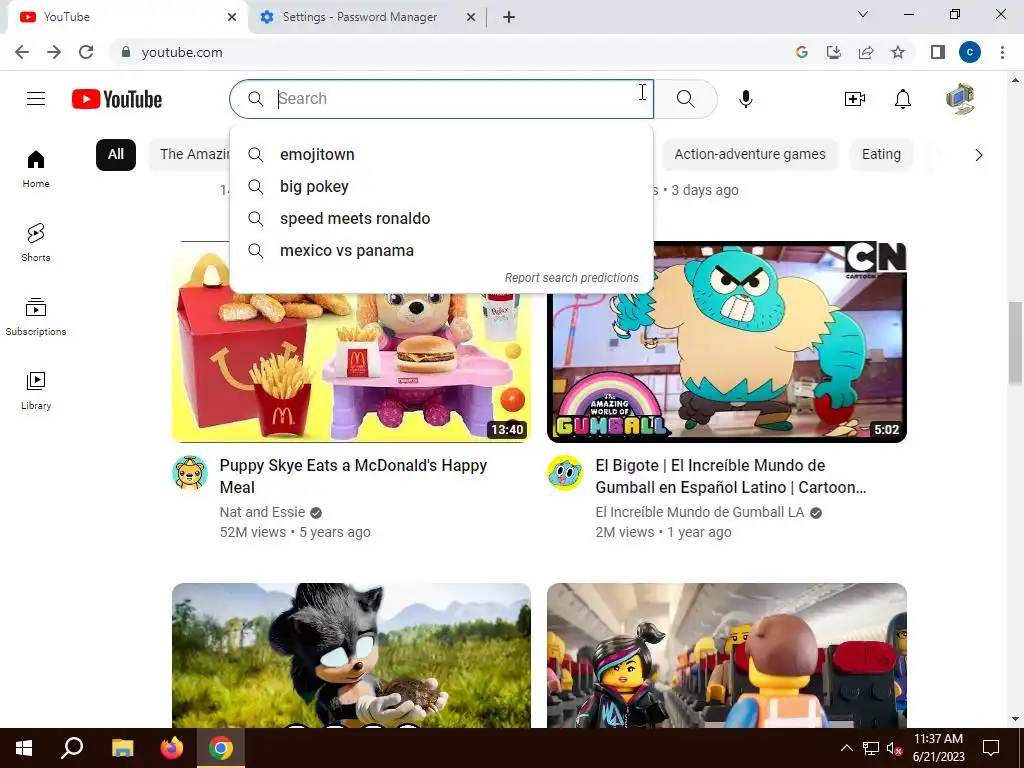Open the tab search dropdown chevron

coord(863,14)
